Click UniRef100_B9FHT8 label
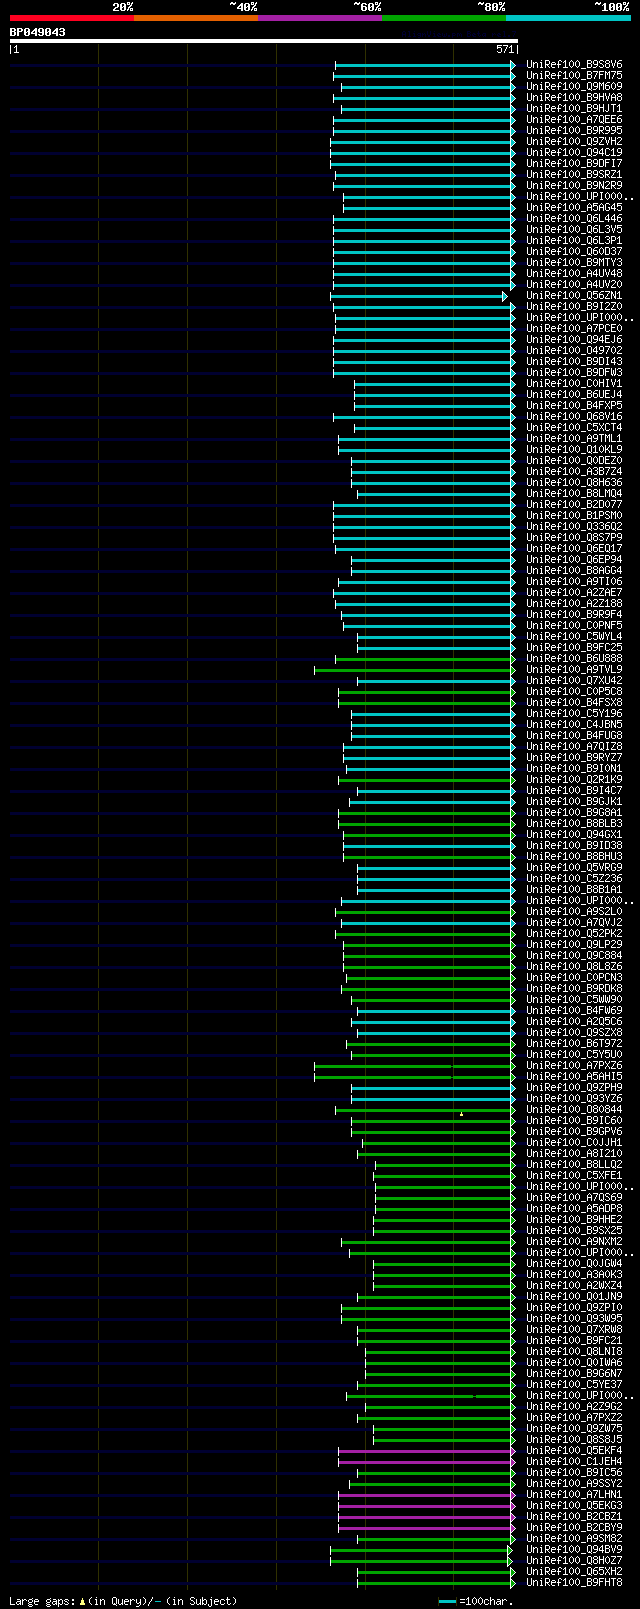 pos(574,1582)
